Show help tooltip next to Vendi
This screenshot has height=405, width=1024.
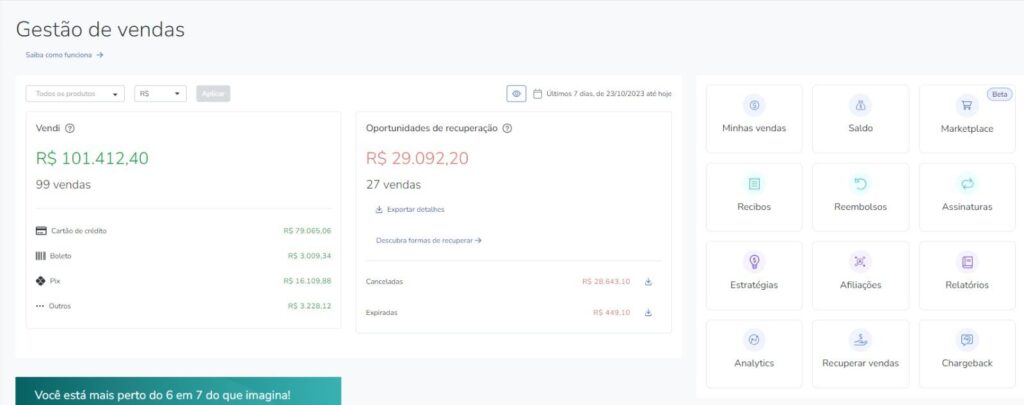[x=70, y=128]
